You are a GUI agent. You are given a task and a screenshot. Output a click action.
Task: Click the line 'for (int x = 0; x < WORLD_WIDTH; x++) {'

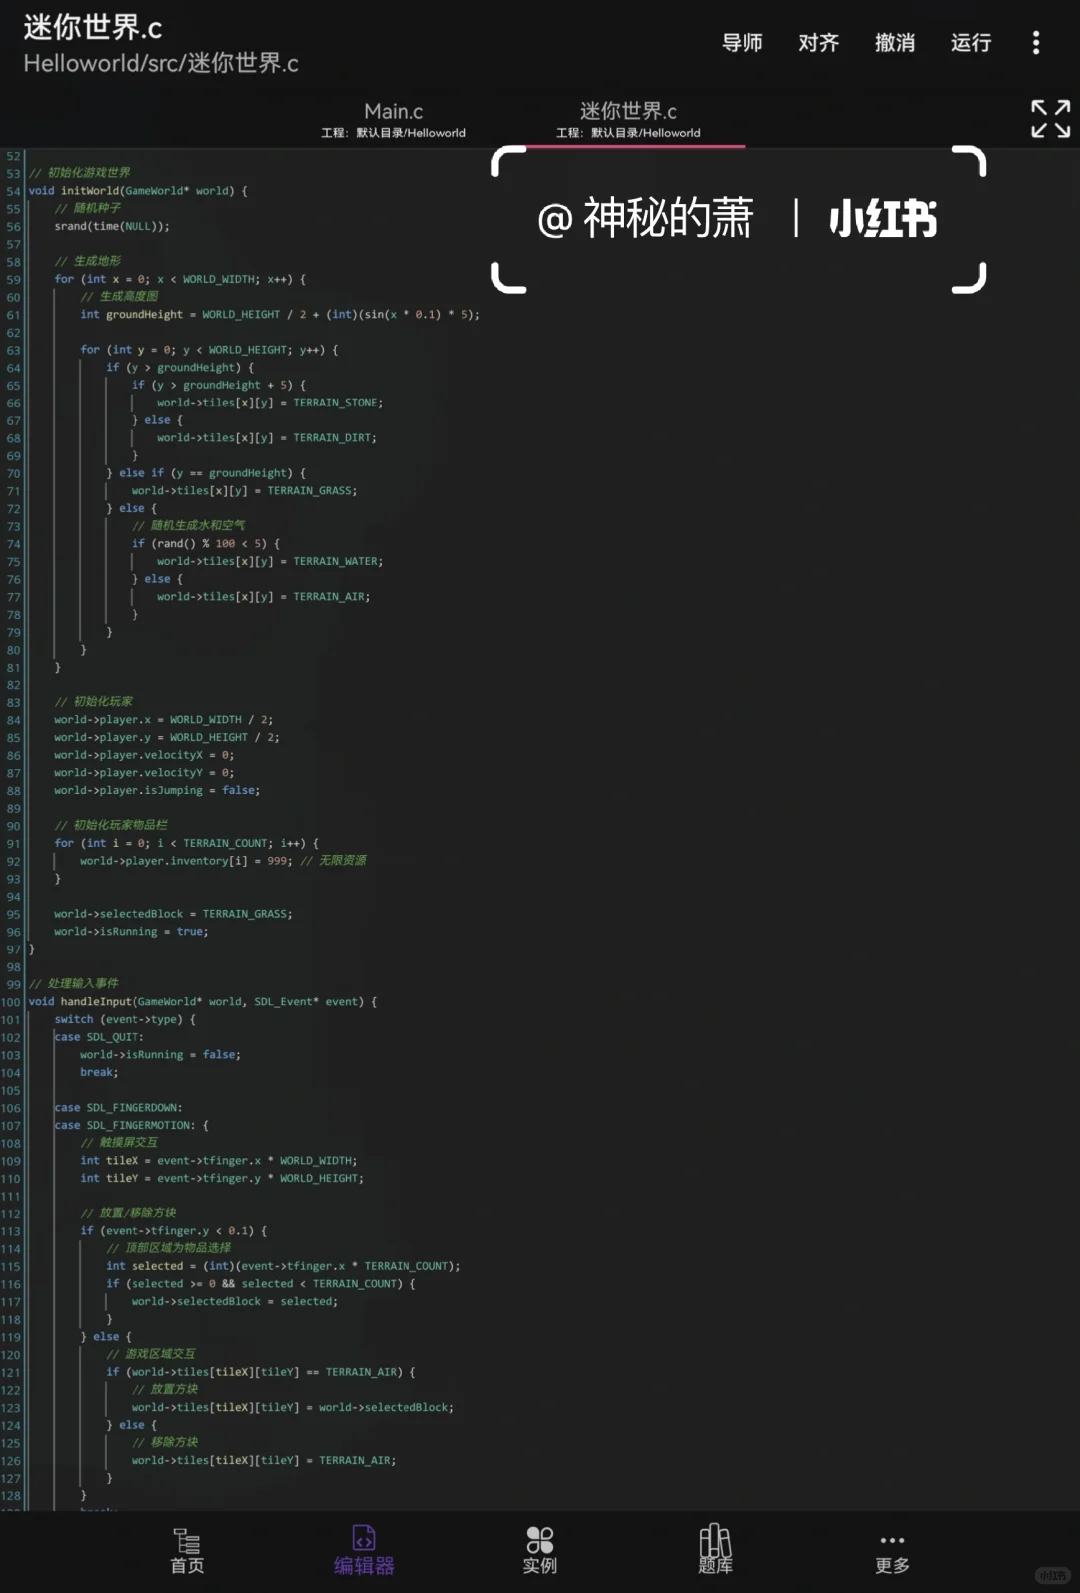[x=180, y=279]
